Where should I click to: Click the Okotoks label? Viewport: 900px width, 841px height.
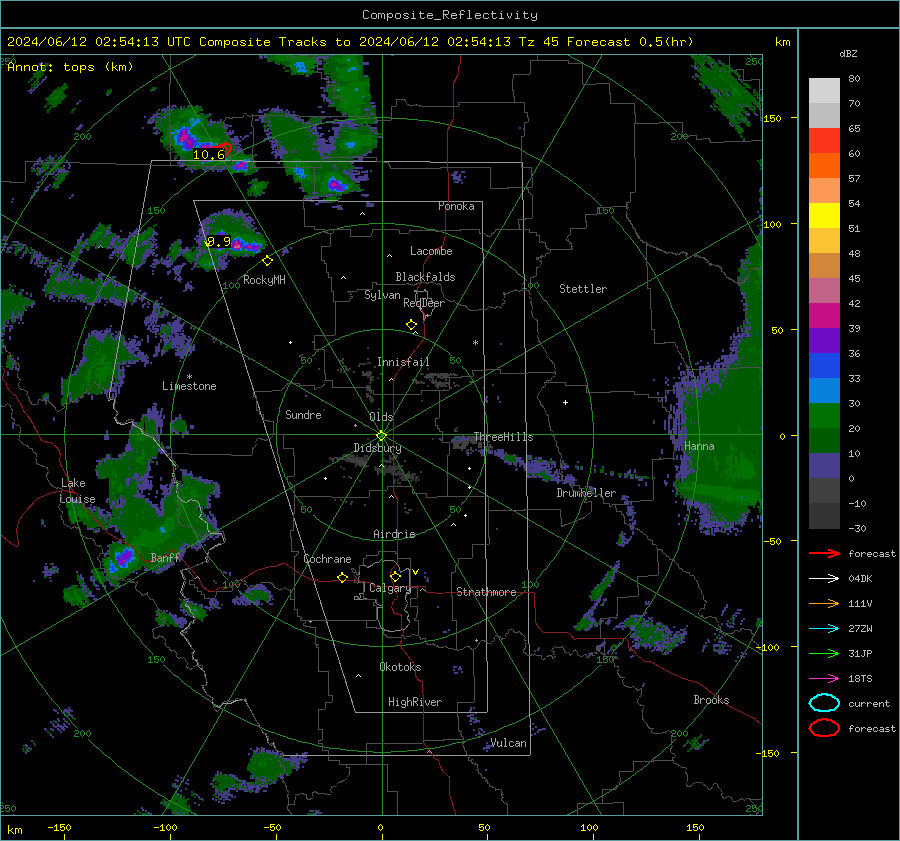[400, 667]
